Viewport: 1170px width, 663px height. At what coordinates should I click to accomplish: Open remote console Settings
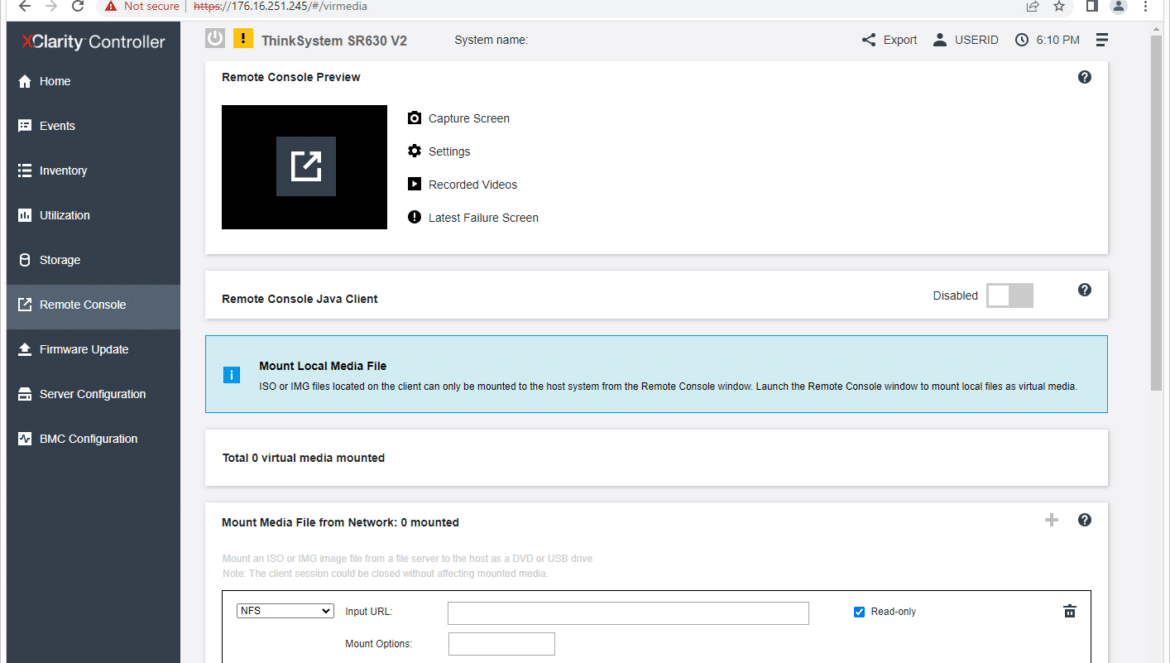[439, 151]
